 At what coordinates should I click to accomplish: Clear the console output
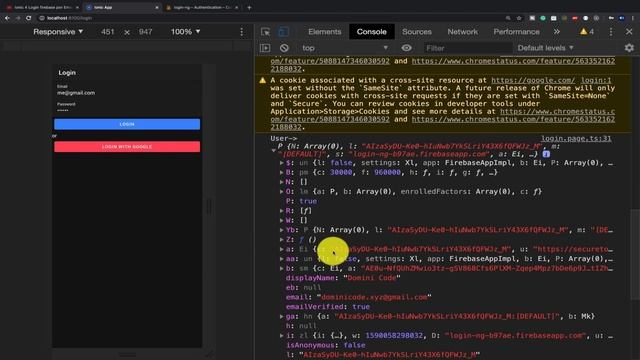(x=284, y=48)
